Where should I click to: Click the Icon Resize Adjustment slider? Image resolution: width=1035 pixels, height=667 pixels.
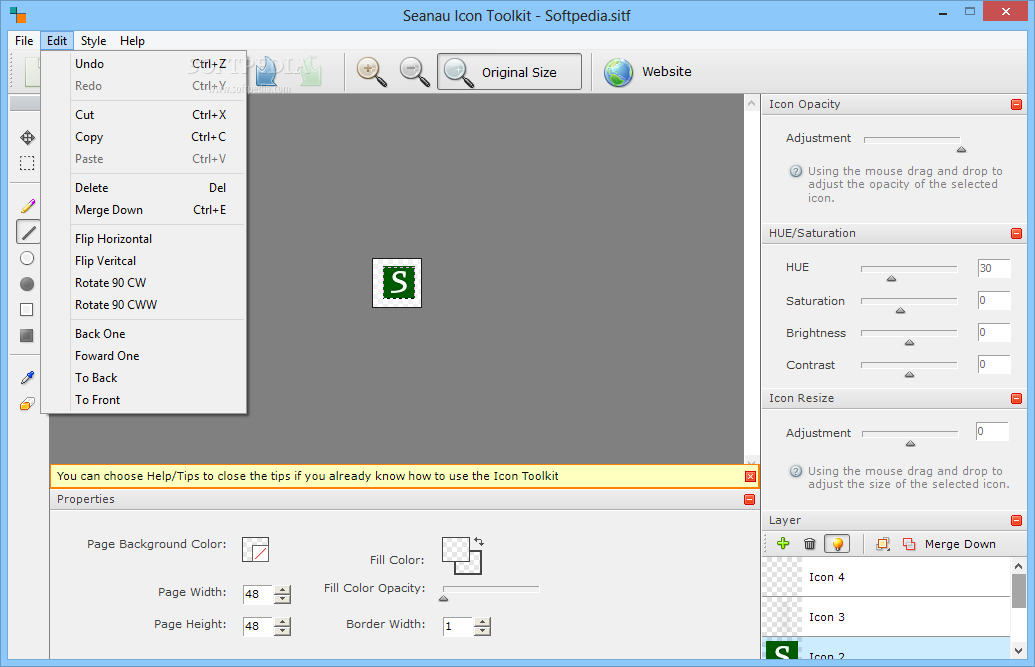click(910, 436)
